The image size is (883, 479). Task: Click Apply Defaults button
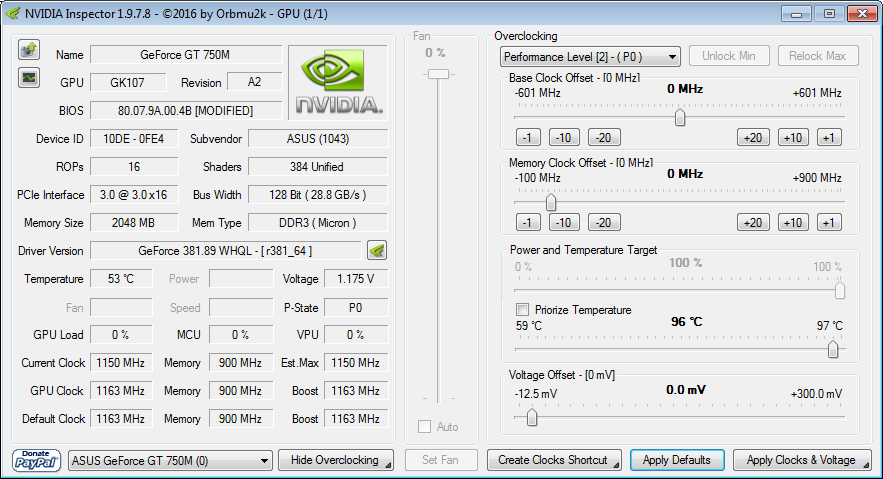point(677,460)
